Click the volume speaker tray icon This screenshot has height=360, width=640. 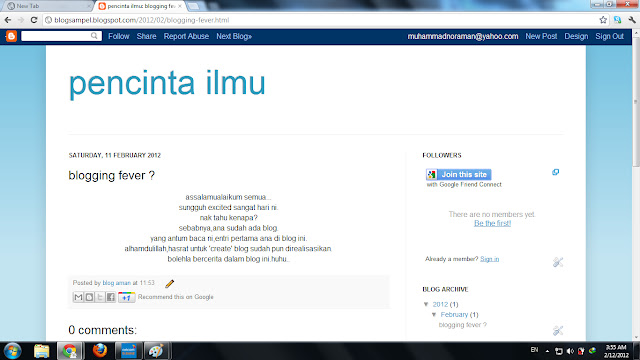570,351
